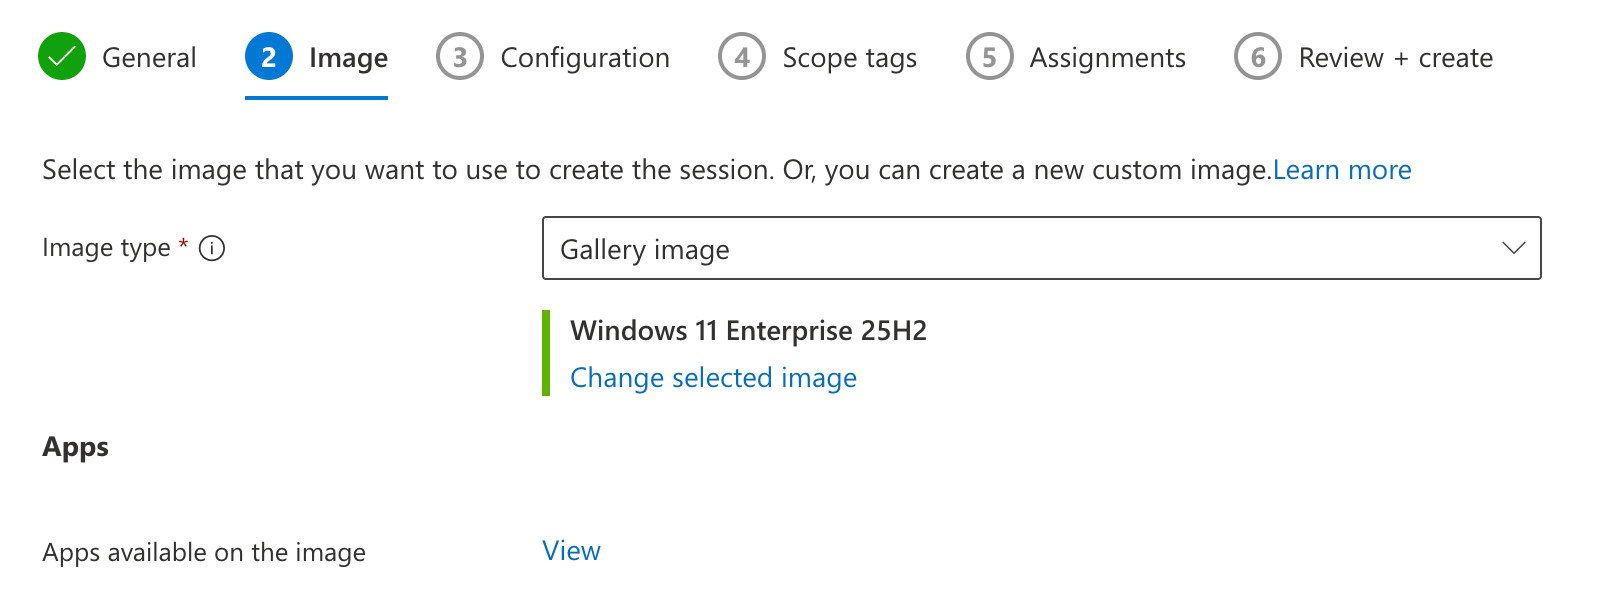This screenshot has width=1606, height=610.
Task: Open the Scope tags tab
Action: pos(849,58)
